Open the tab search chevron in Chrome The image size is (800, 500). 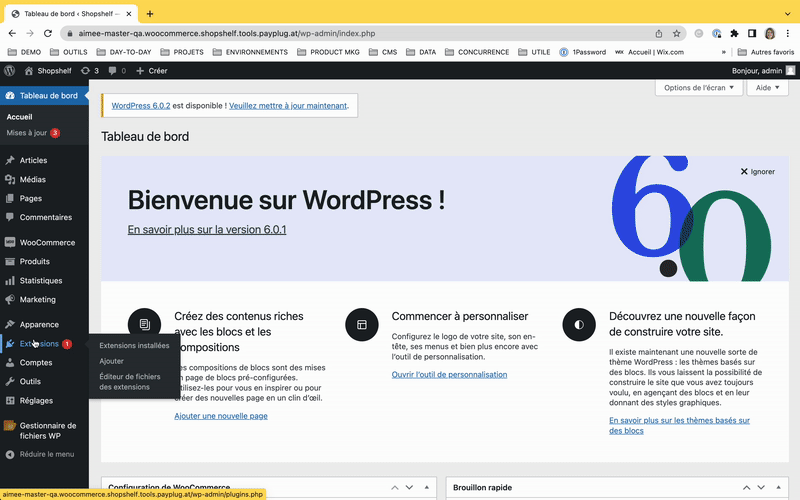click(x=788, y=14)
